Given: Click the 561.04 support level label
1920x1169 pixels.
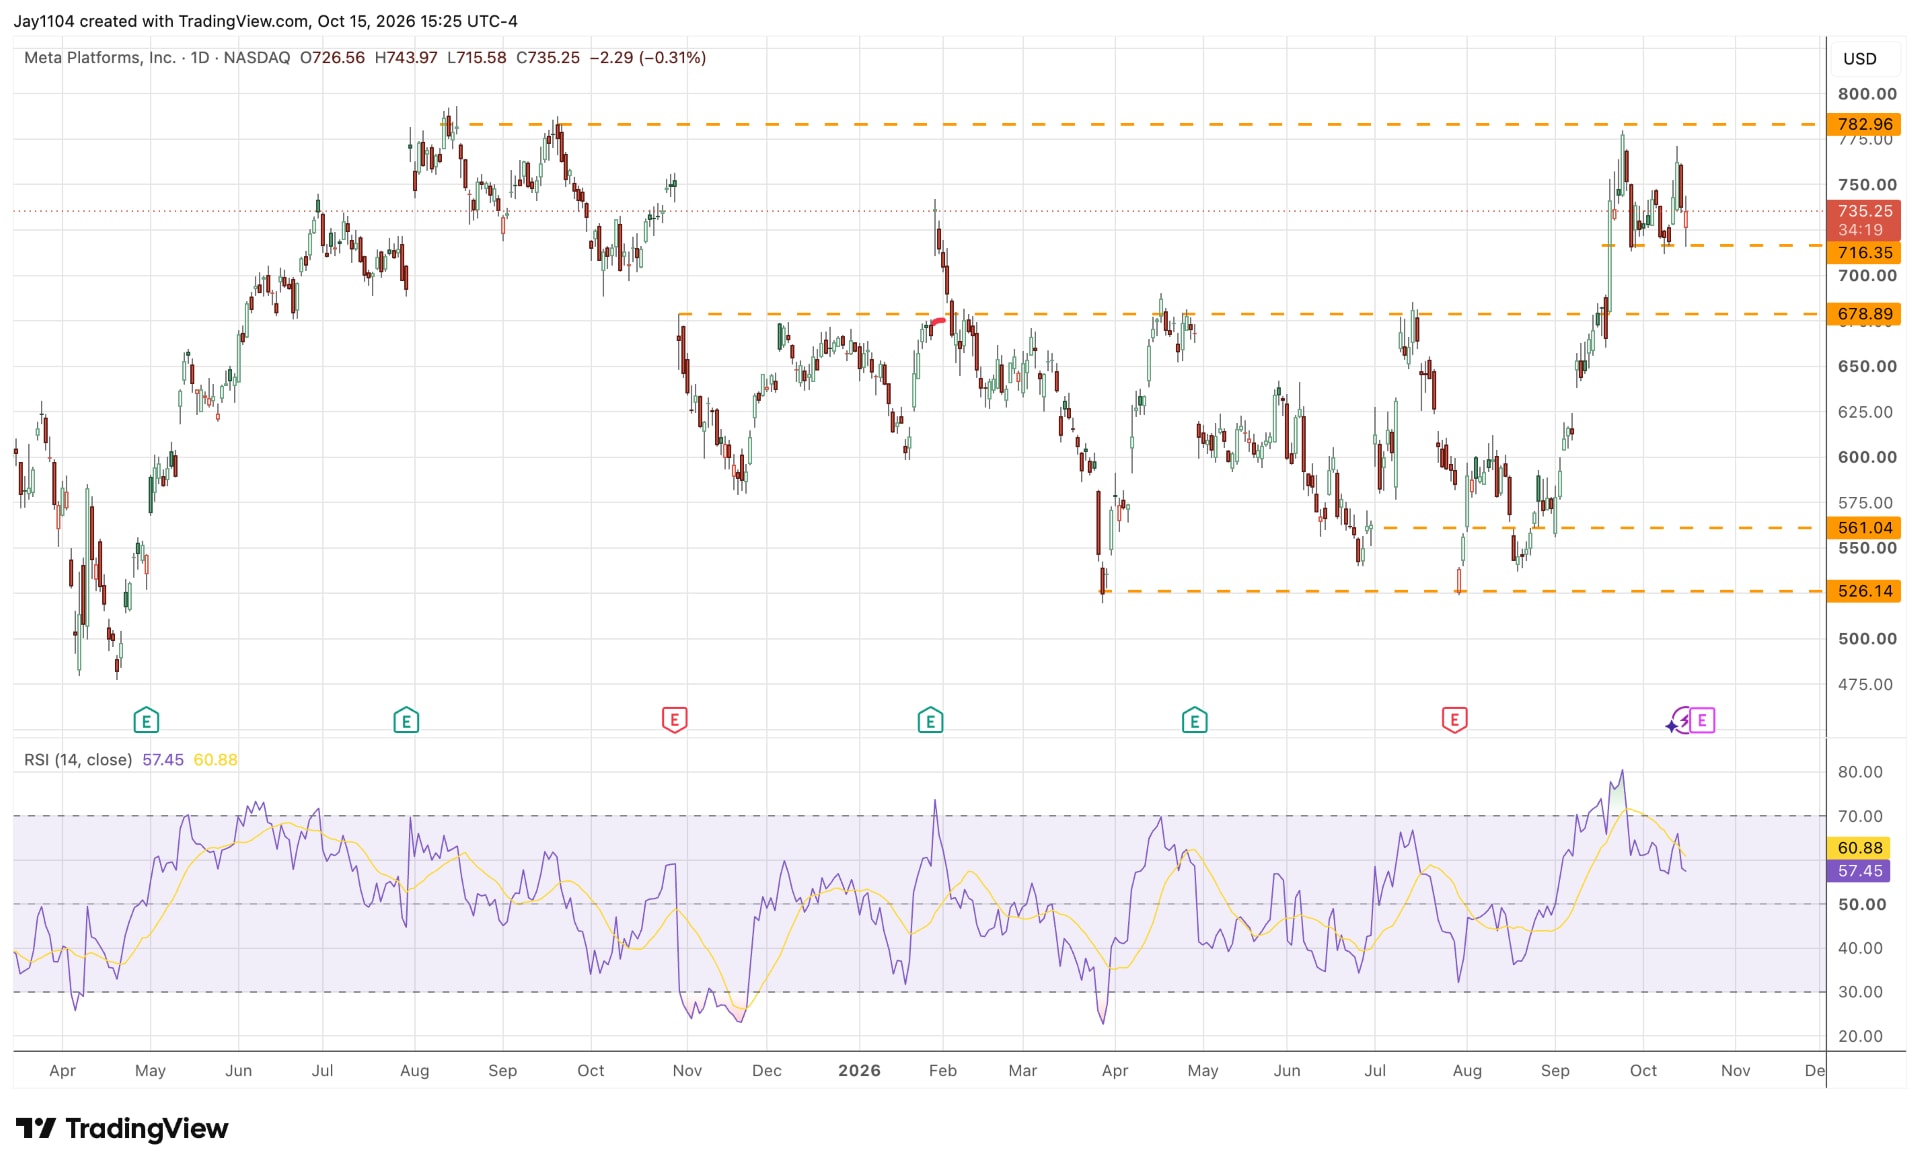Looking at the screenshot, I should 1865,528.
